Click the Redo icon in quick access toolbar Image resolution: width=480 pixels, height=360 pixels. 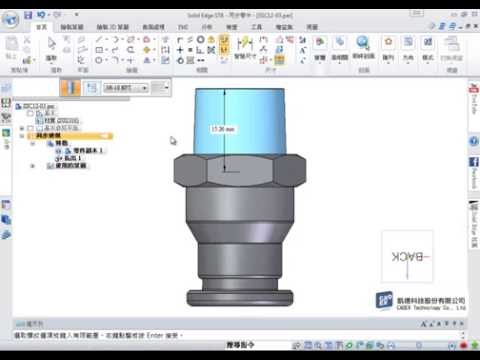click(x=57, y=15)
